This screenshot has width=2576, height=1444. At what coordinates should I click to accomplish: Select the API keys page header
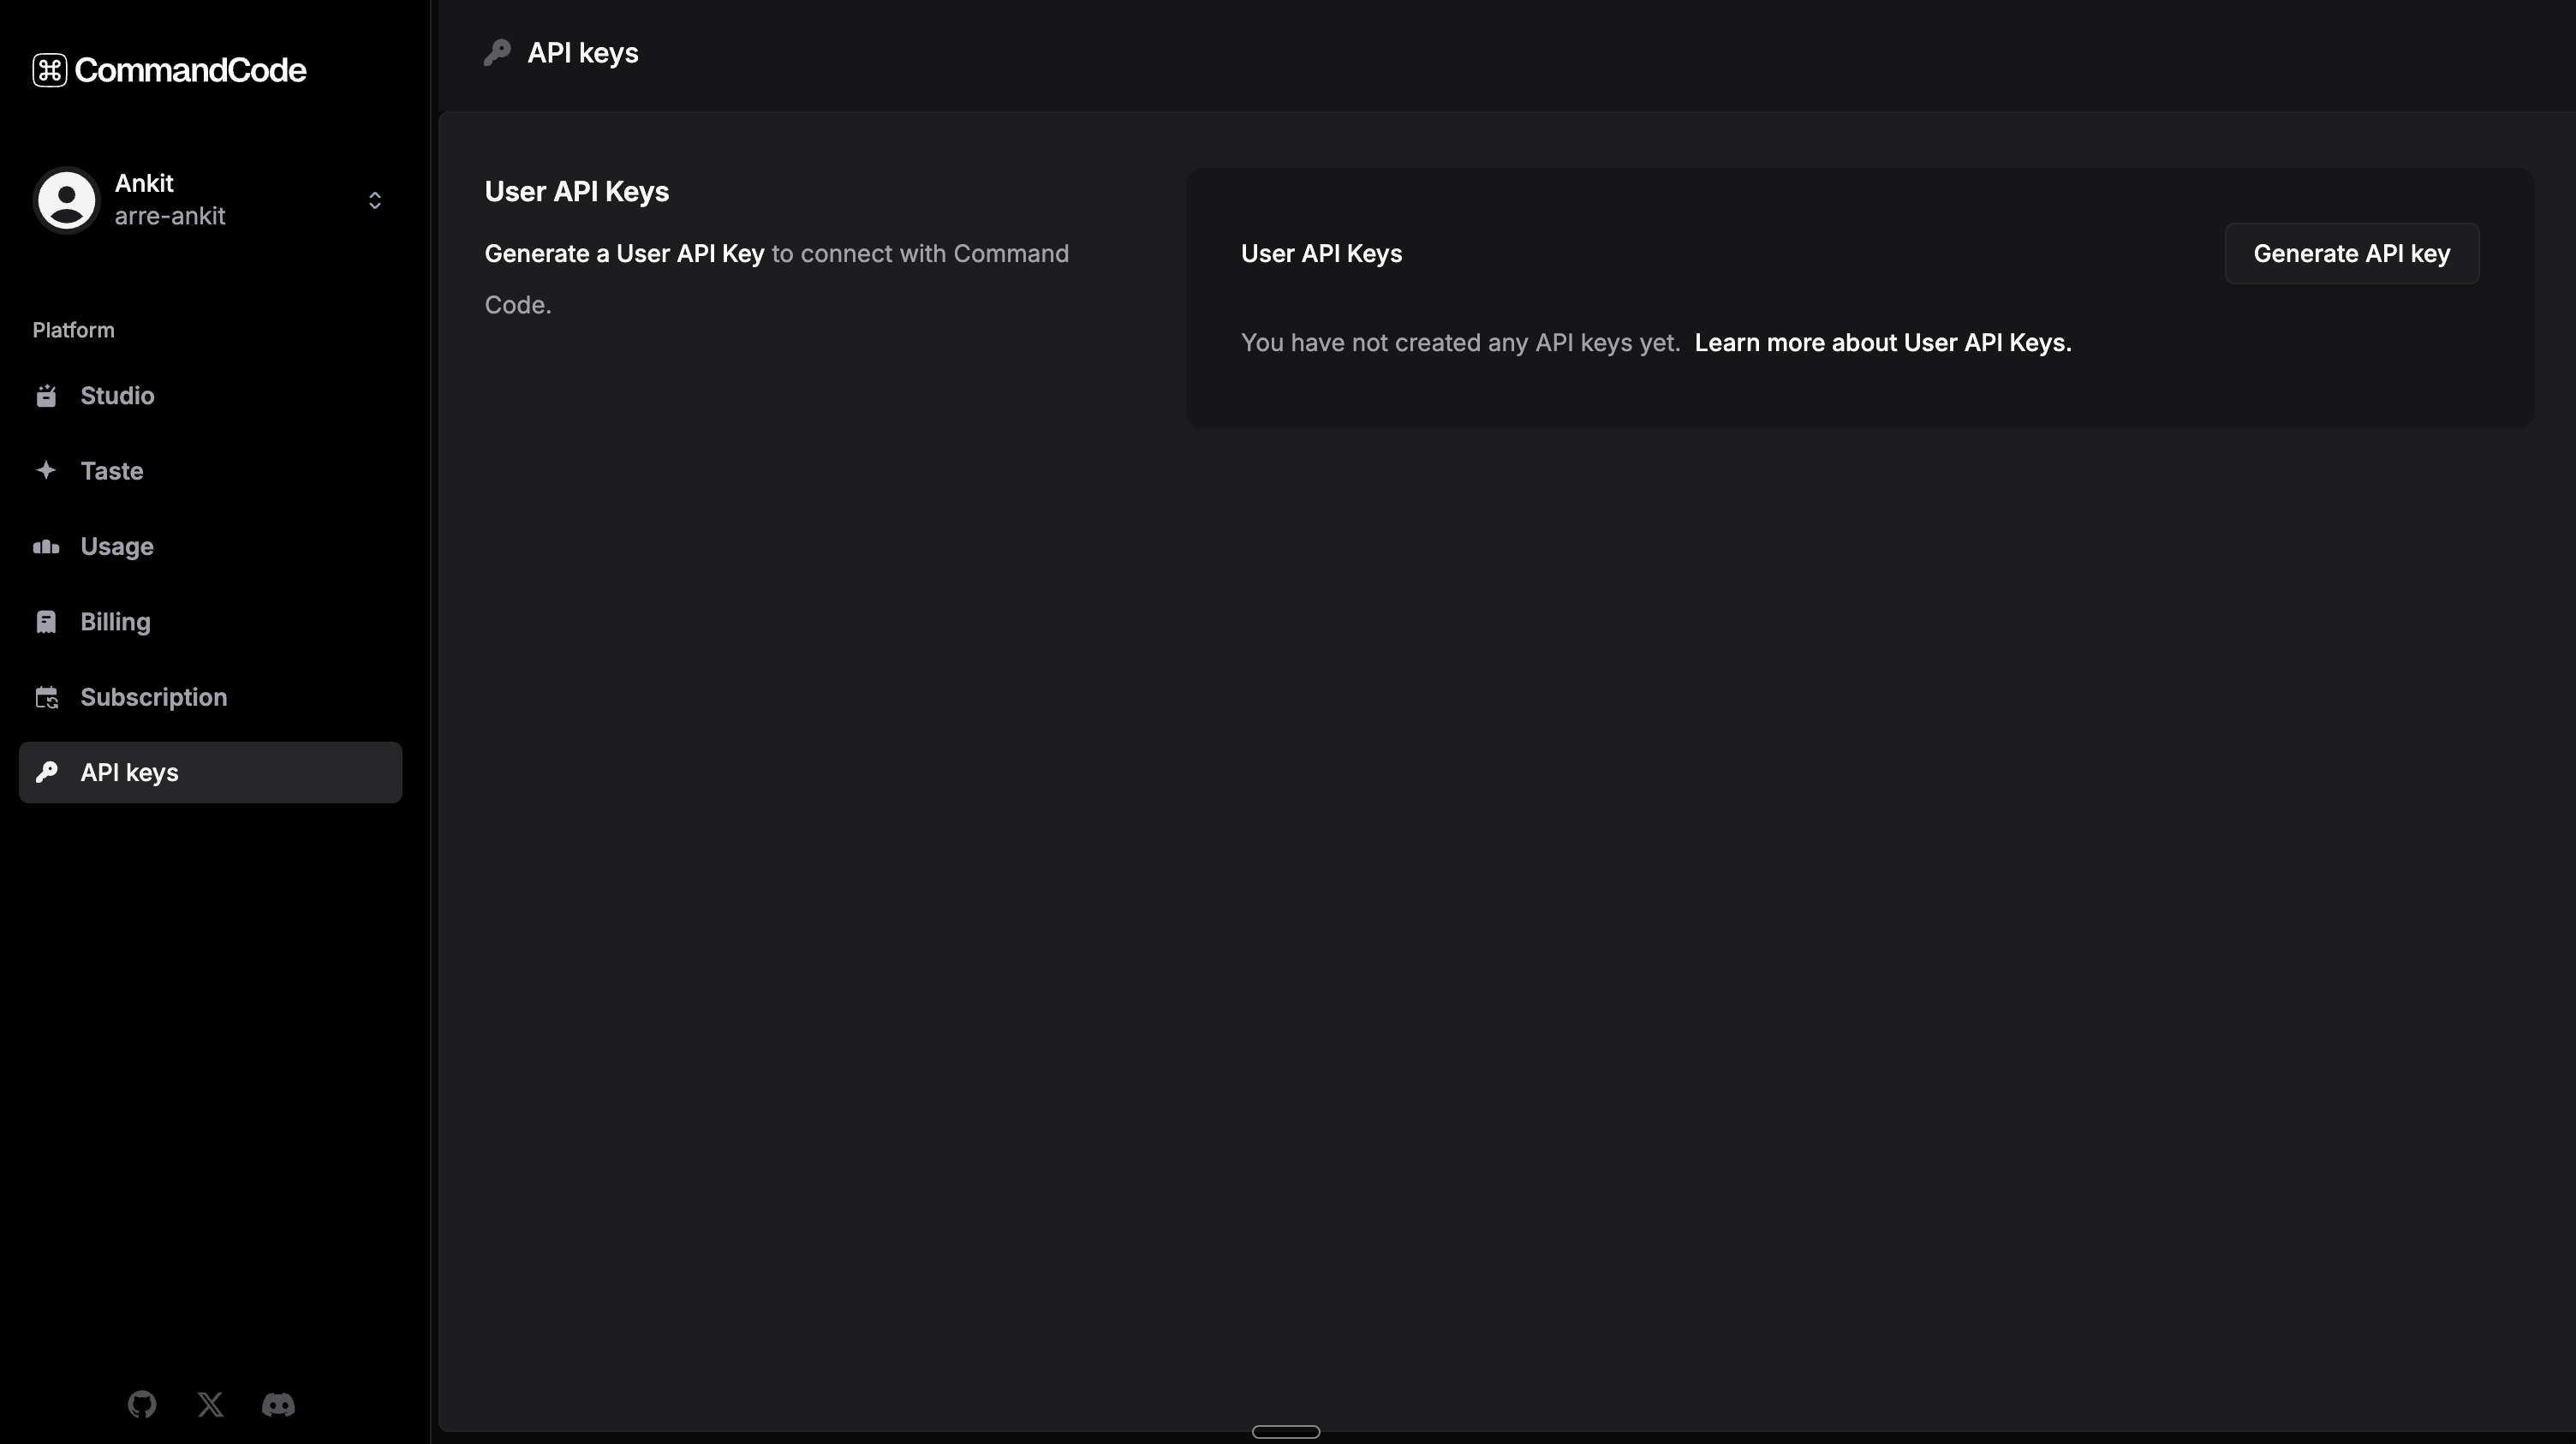click(583, 52)
